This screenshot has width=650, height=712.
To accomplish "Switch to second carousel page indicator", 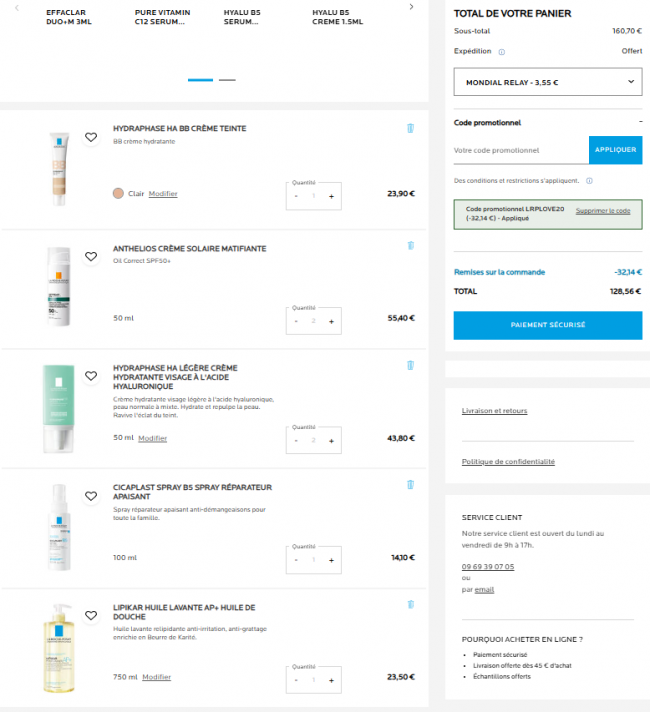I will (227, 80).
